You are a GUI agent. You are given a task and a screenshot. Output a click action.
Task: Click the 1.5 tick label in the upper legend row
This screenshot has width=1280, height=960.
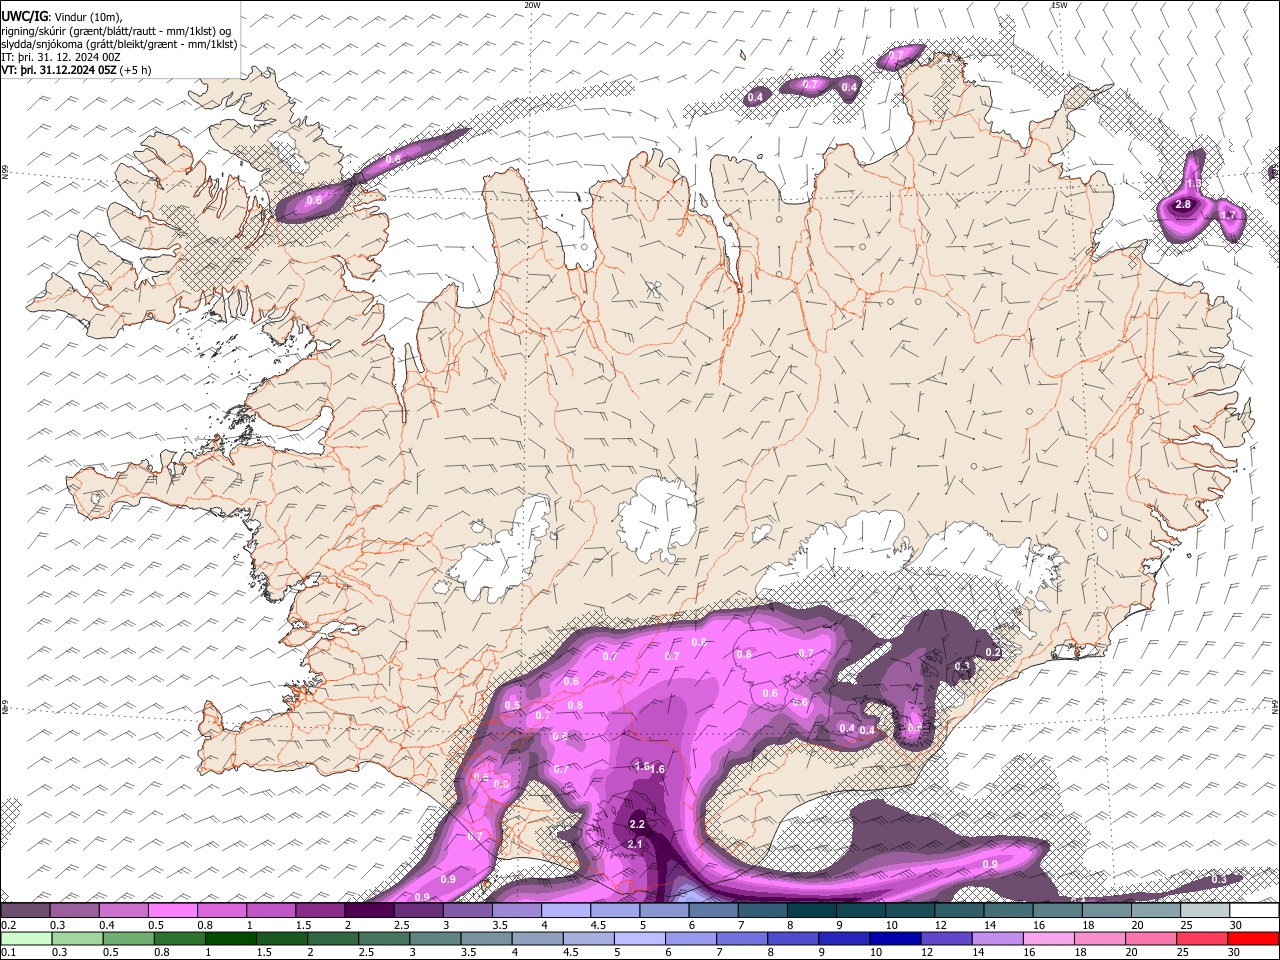pos(304,925)
